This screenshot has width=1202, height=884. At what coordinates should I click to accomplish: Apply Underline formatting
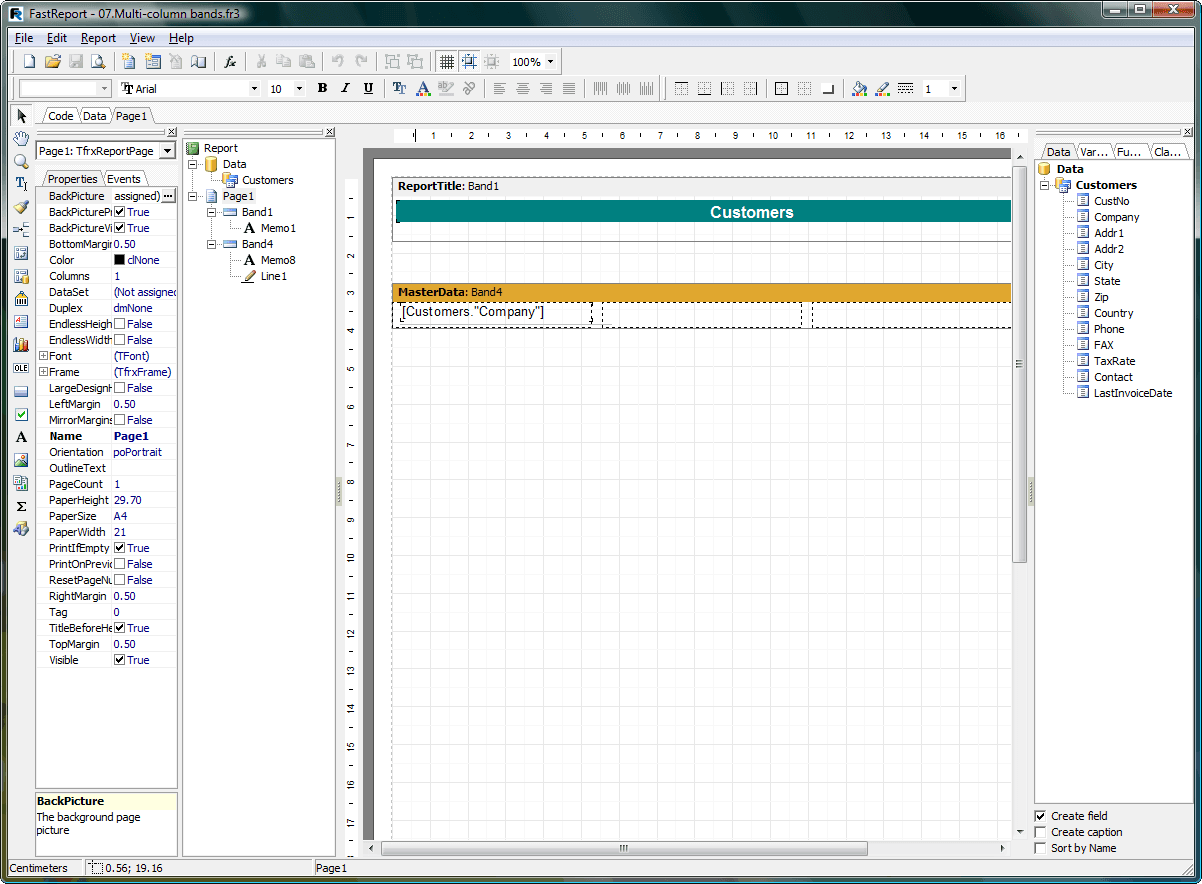[x=368, y=89]
